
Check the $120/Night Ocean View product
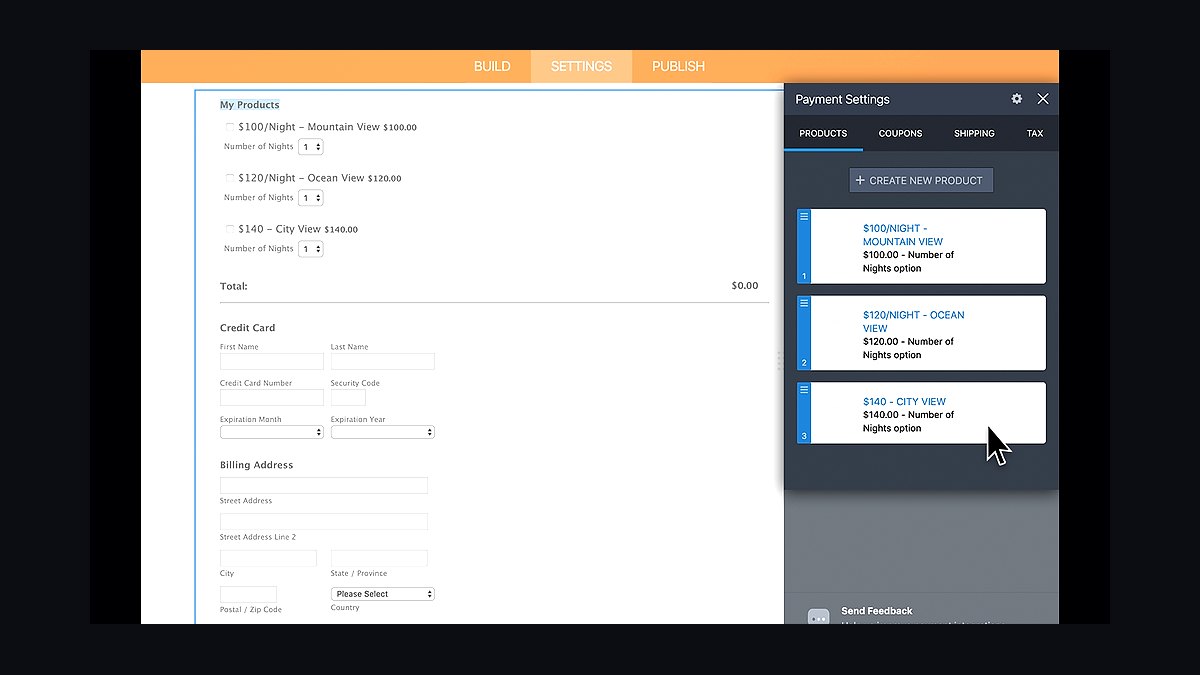pos(230,178)
